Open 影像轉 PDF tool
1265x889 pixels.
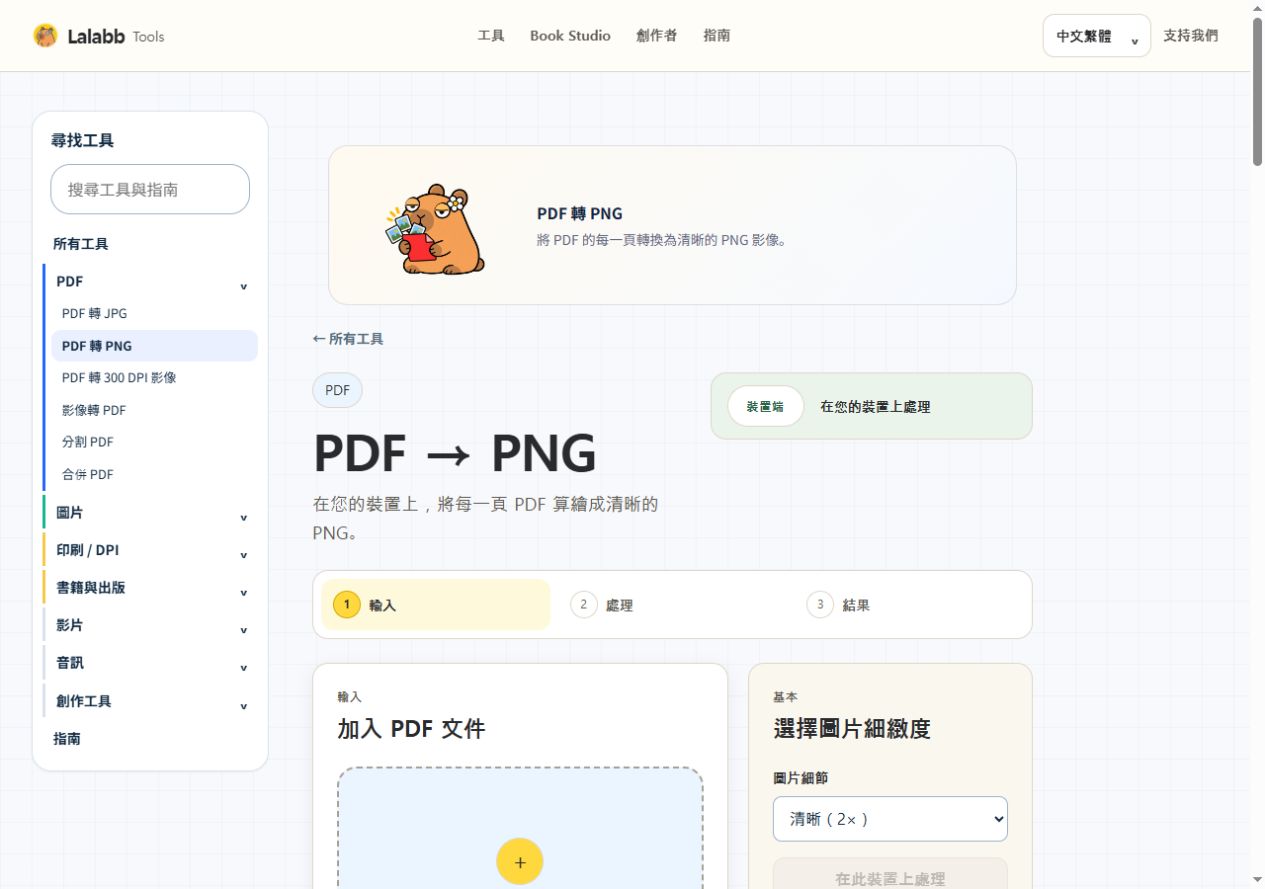tap(94, 410)
